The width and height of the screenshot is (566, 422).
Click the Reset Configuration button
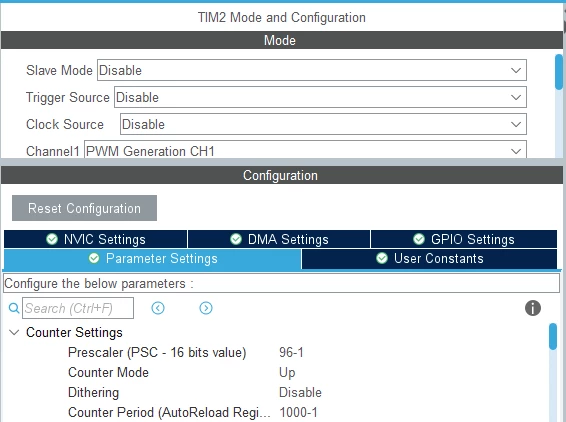[84, 208]
